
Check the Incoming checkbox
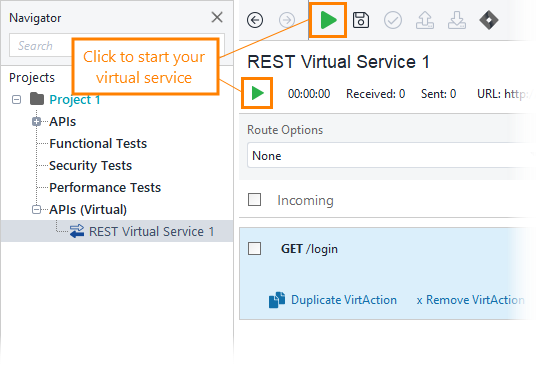(254, 200)
